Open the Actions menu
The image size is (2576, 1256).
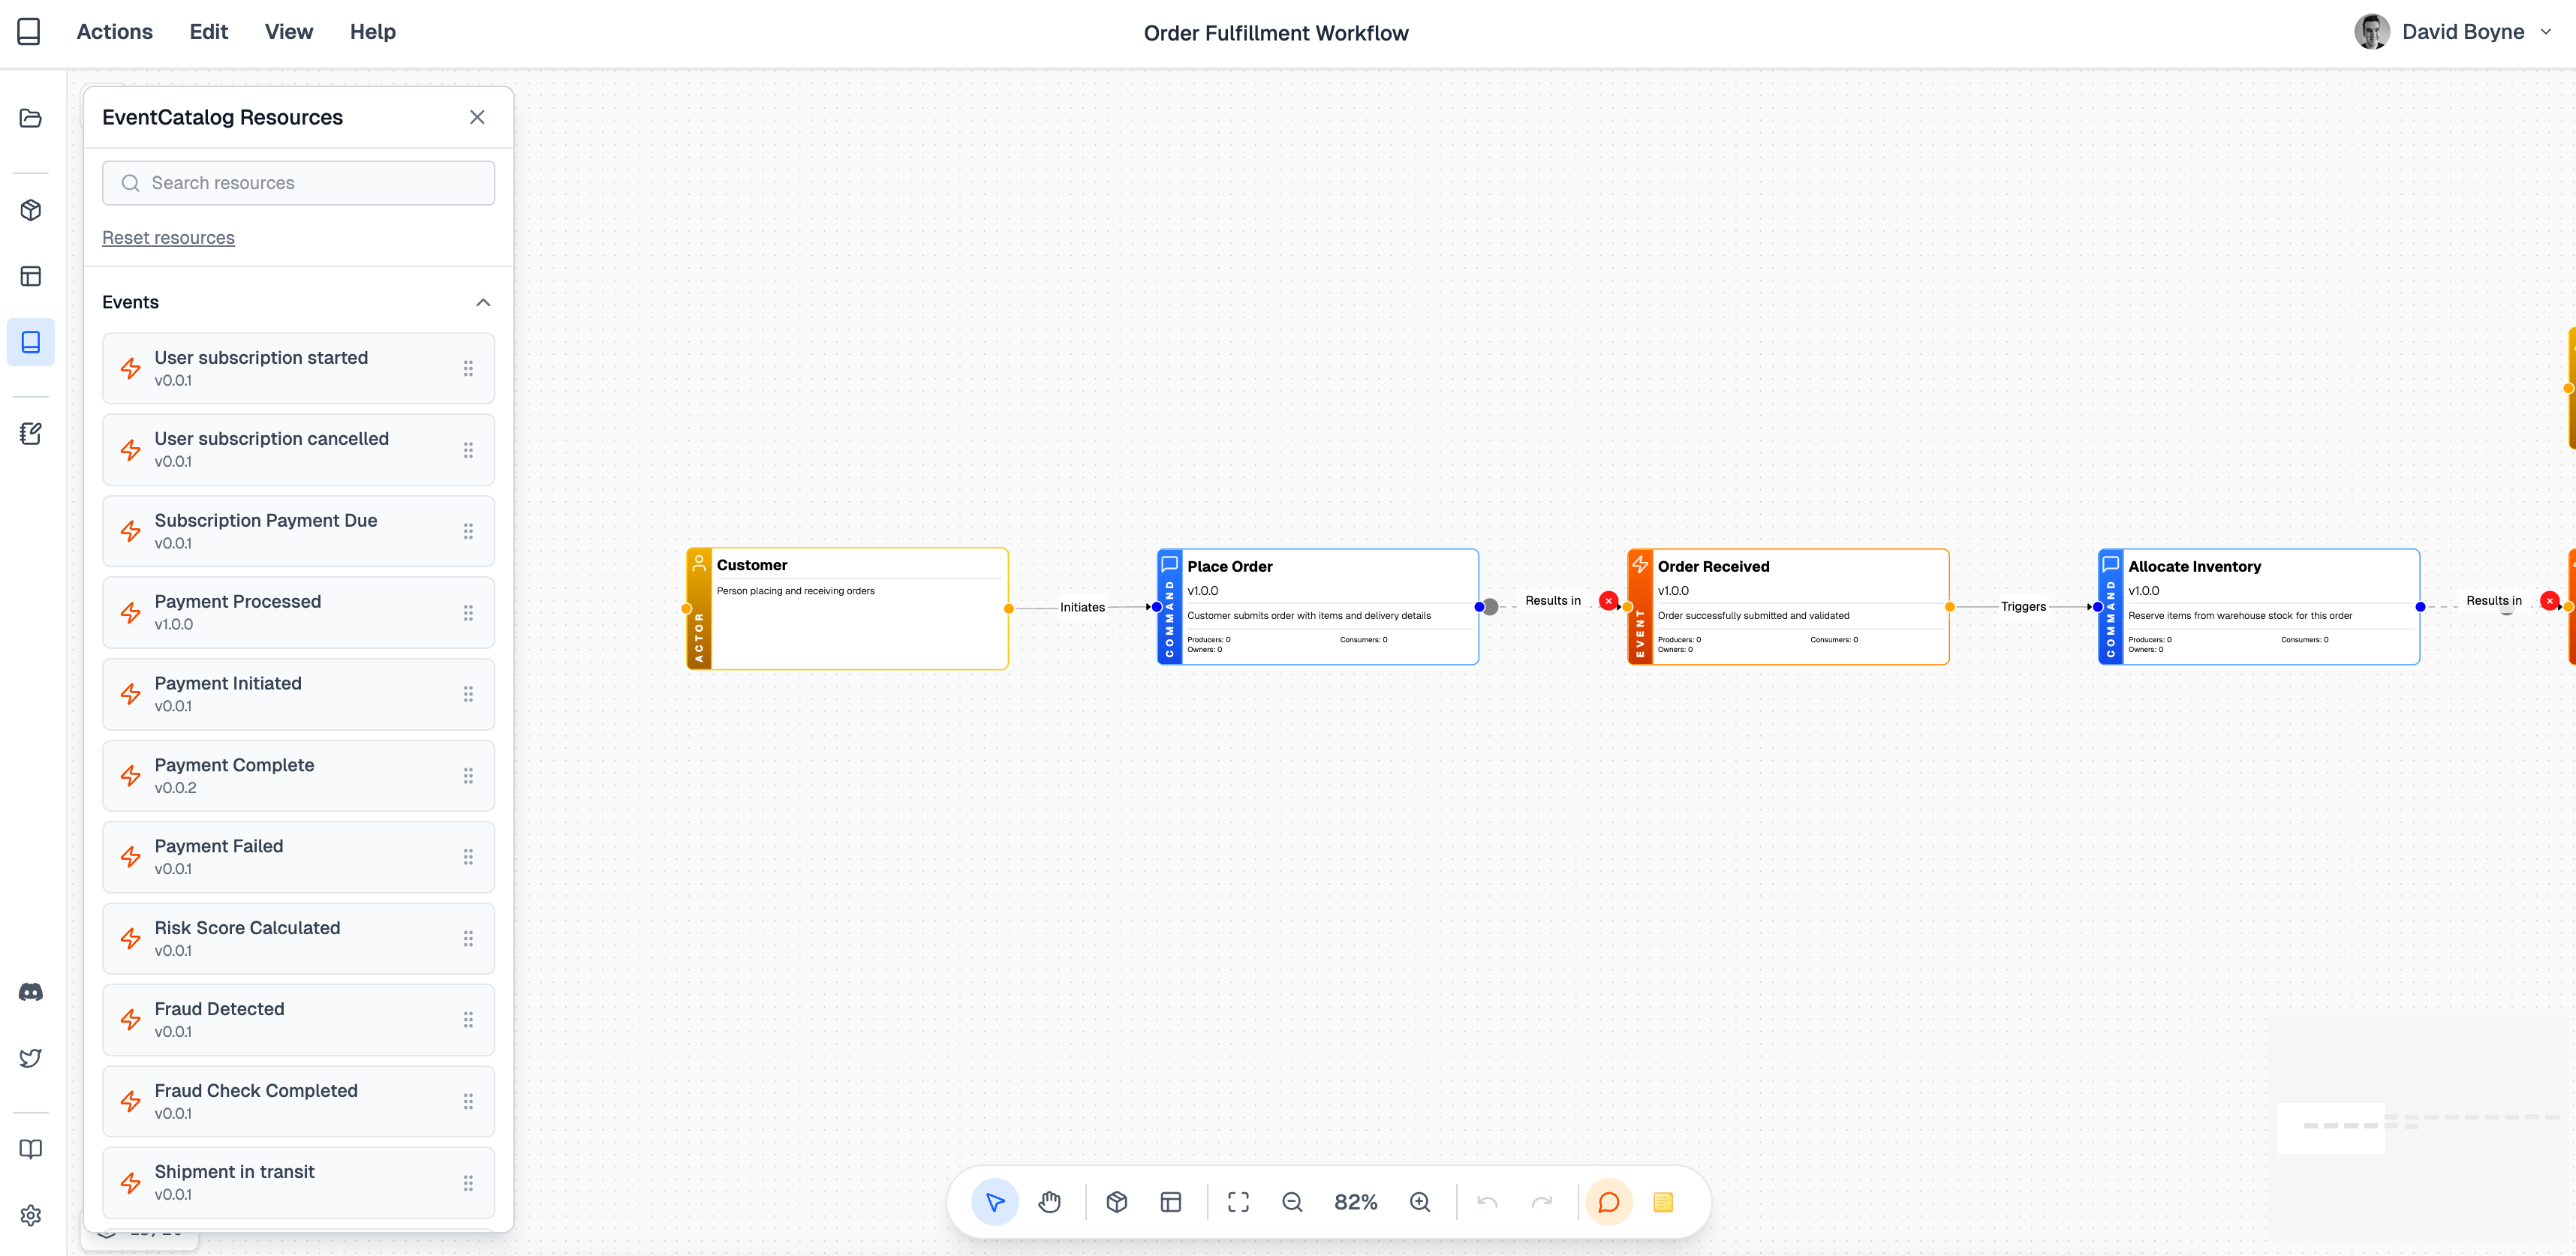tap(114, 31)
